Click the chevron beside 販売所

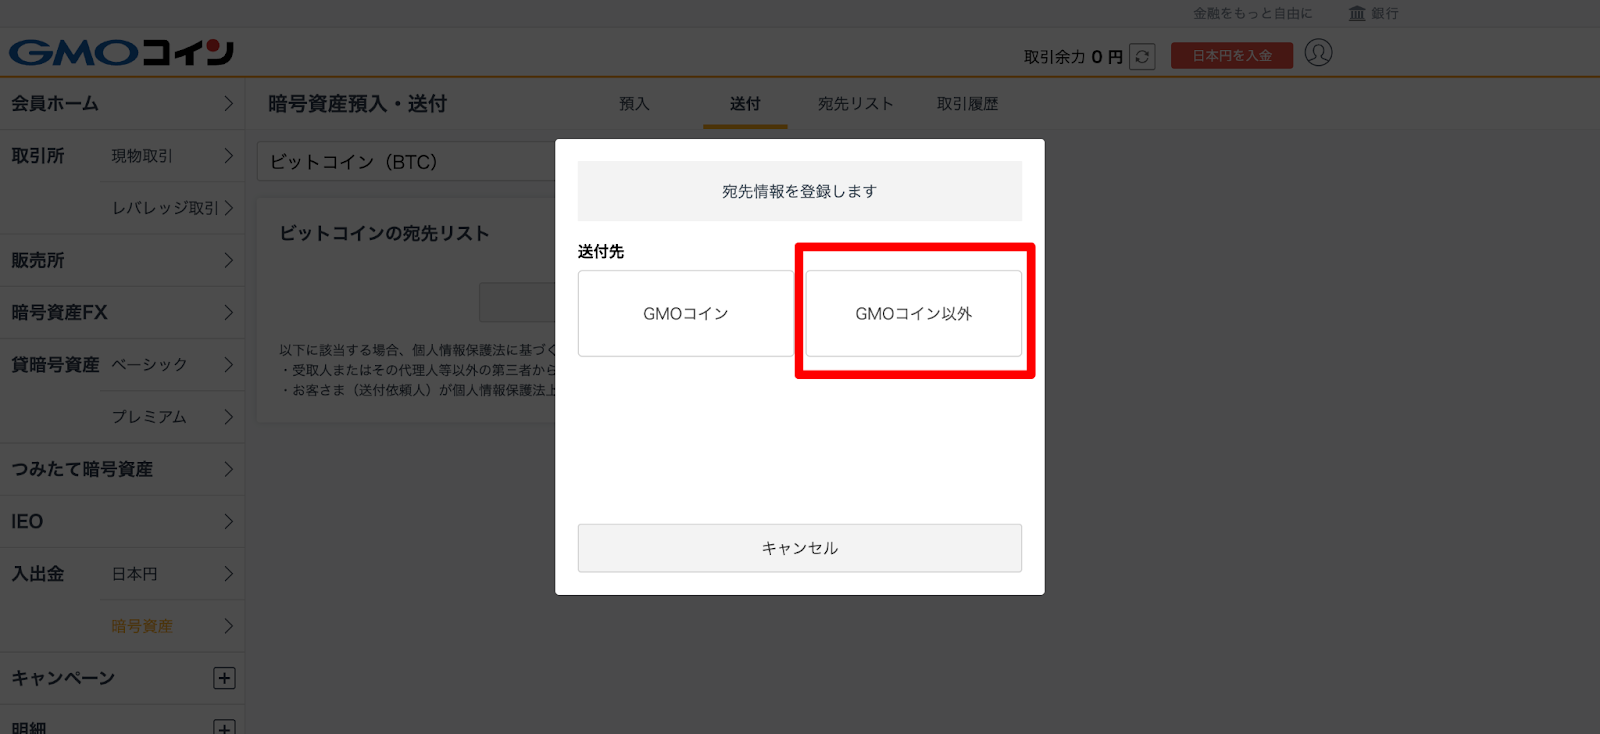(x=228, y=261)
